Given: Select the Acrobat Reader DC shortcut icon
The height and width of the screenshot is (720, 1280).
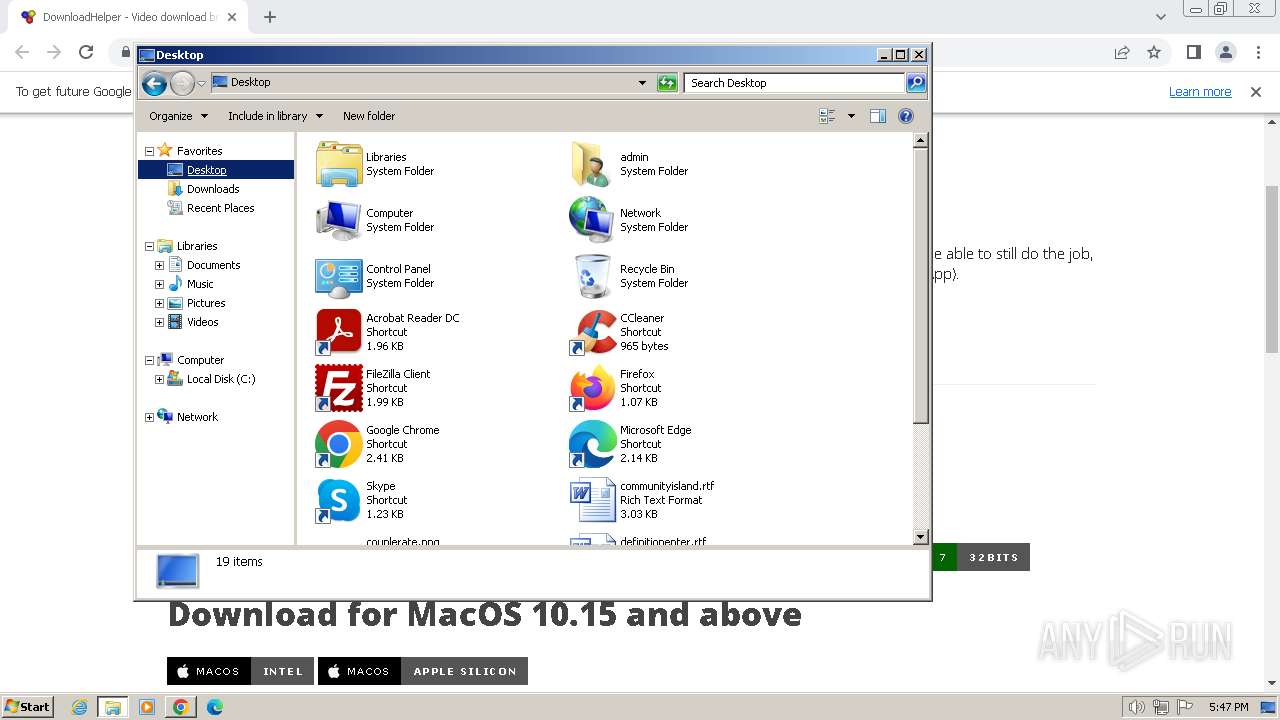Looking at the screenshot, I should pyautogui.click(x=339, y=332).
